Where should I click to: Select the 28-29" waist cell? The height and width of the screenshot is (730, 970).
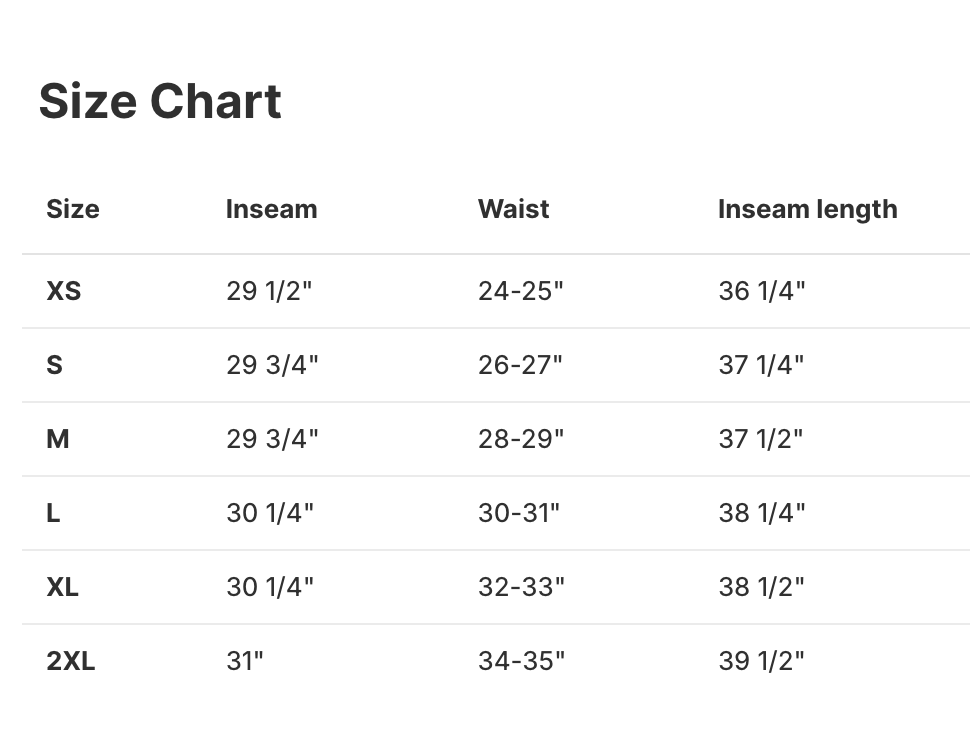coord(520,439)
